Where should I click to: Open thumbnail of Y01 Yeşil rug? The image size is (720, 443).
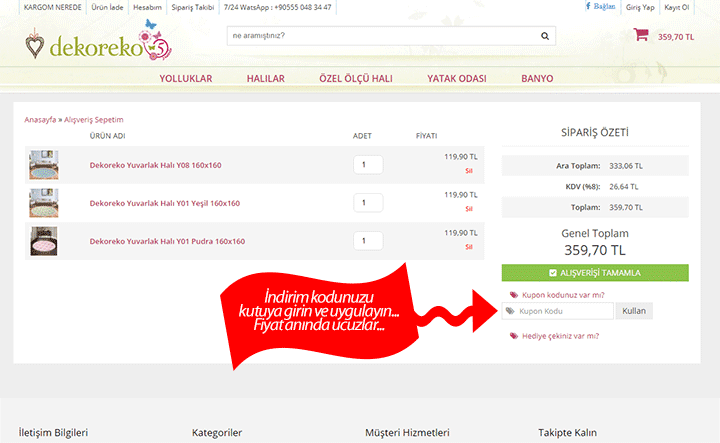tap(44, 203)
